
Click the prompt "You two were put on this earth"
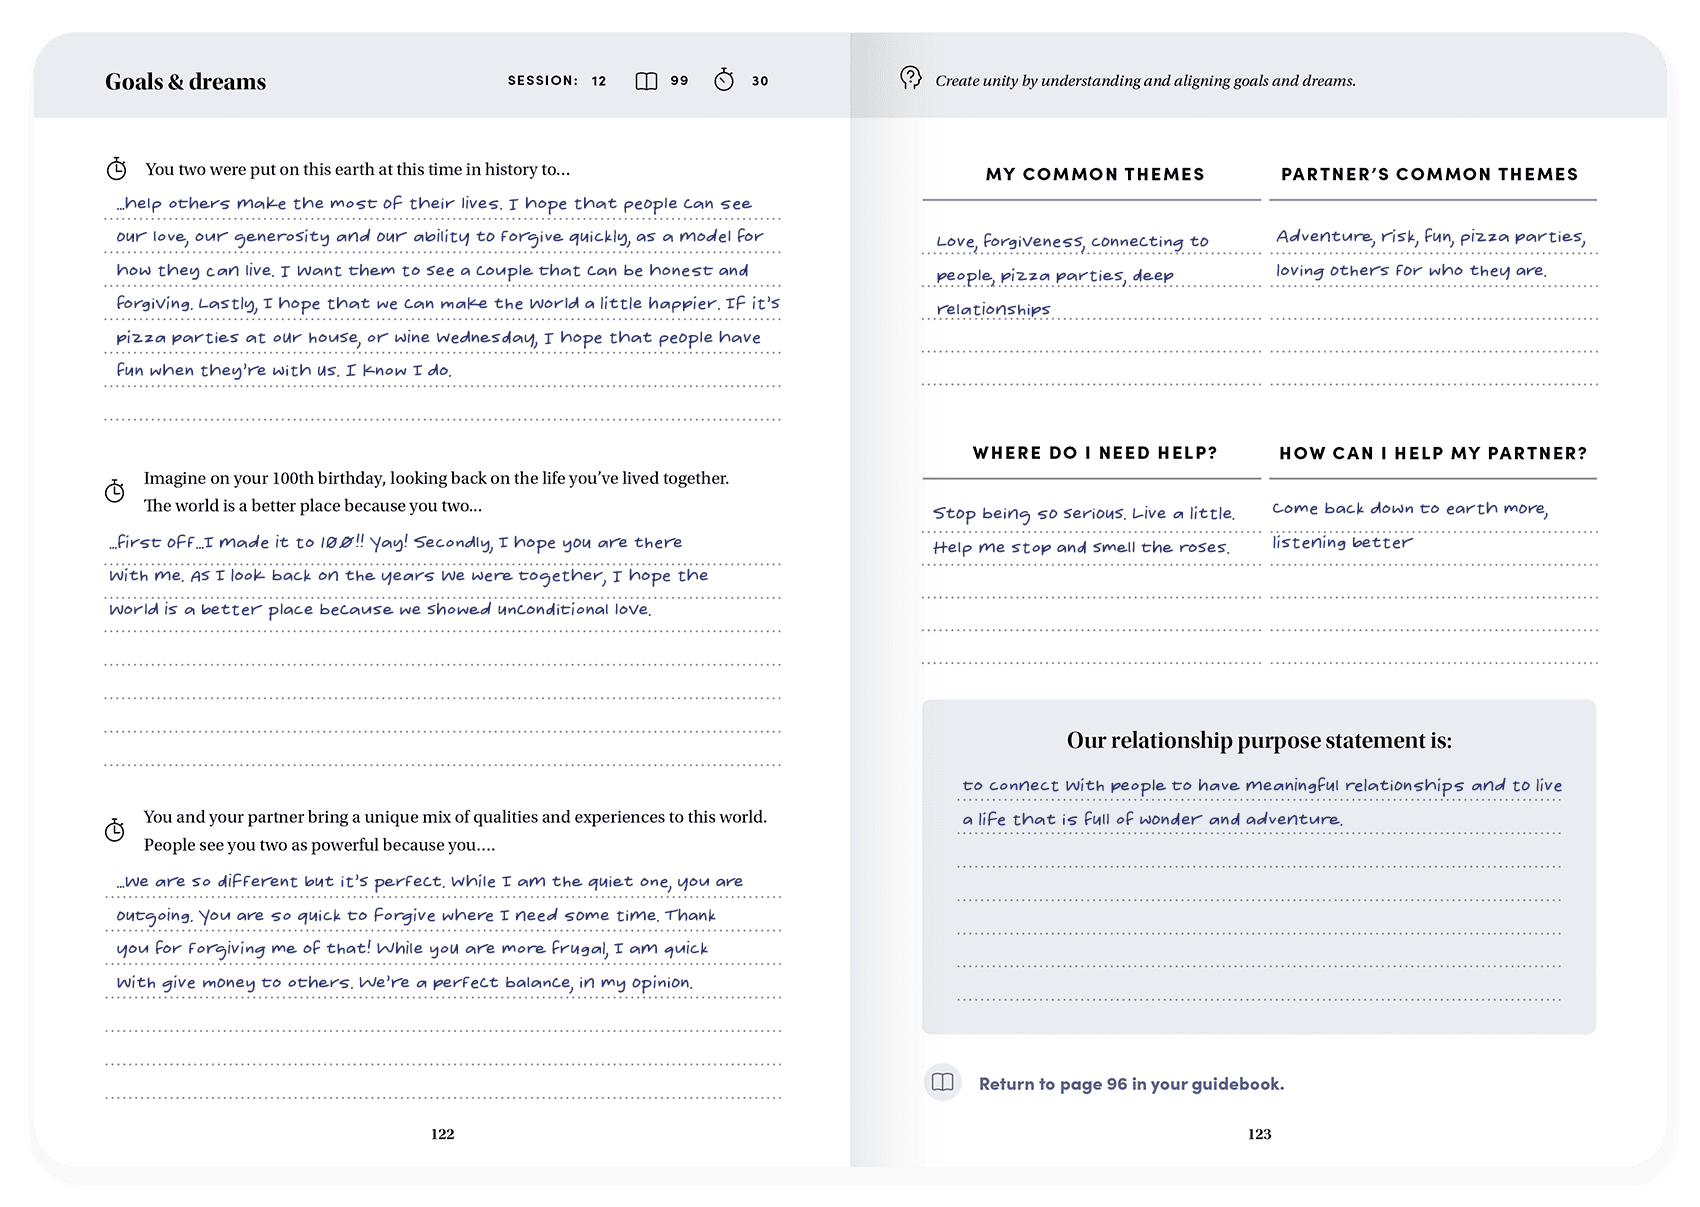(x=358, y=170)
